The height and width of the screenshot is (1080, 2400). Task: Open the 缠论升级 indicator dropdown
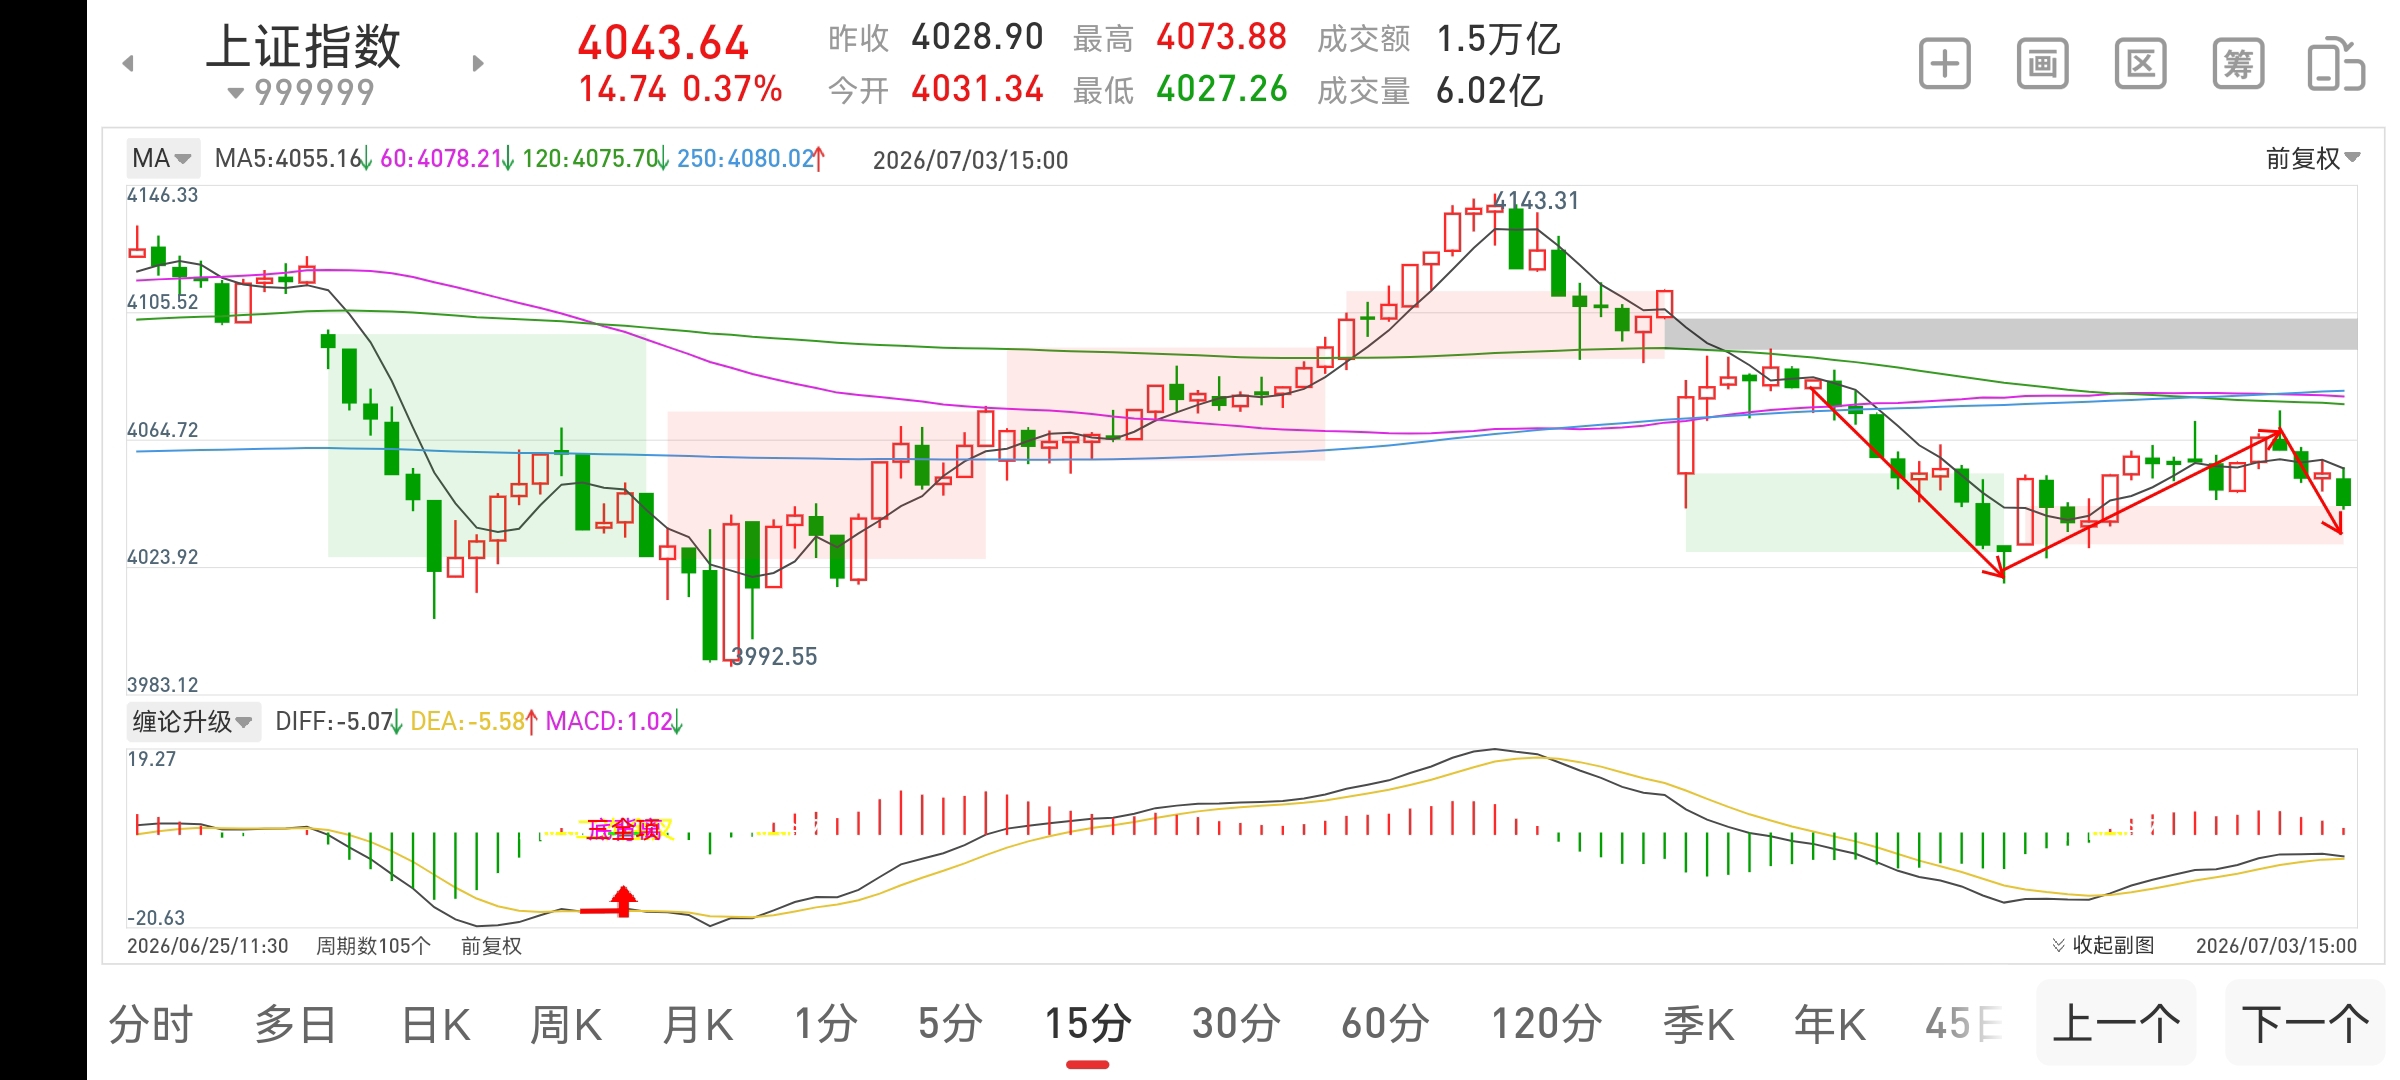pos(193,721)
